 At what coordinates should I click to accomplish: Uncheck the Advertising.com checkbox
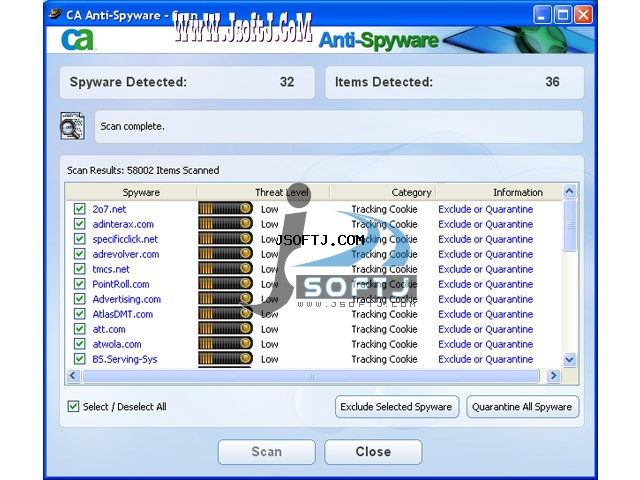tap(80, 299)
